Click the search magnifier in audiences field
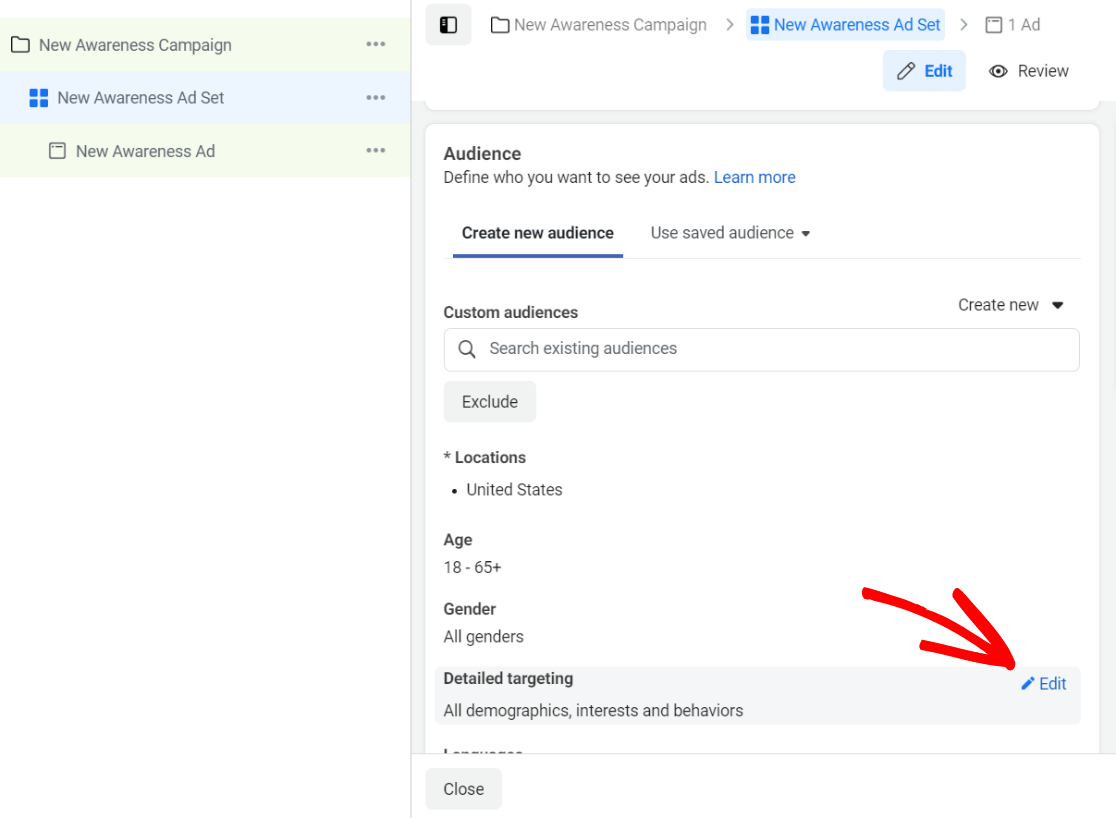The width and height of the screenshot is (1116, 818). tap(467, 349)
